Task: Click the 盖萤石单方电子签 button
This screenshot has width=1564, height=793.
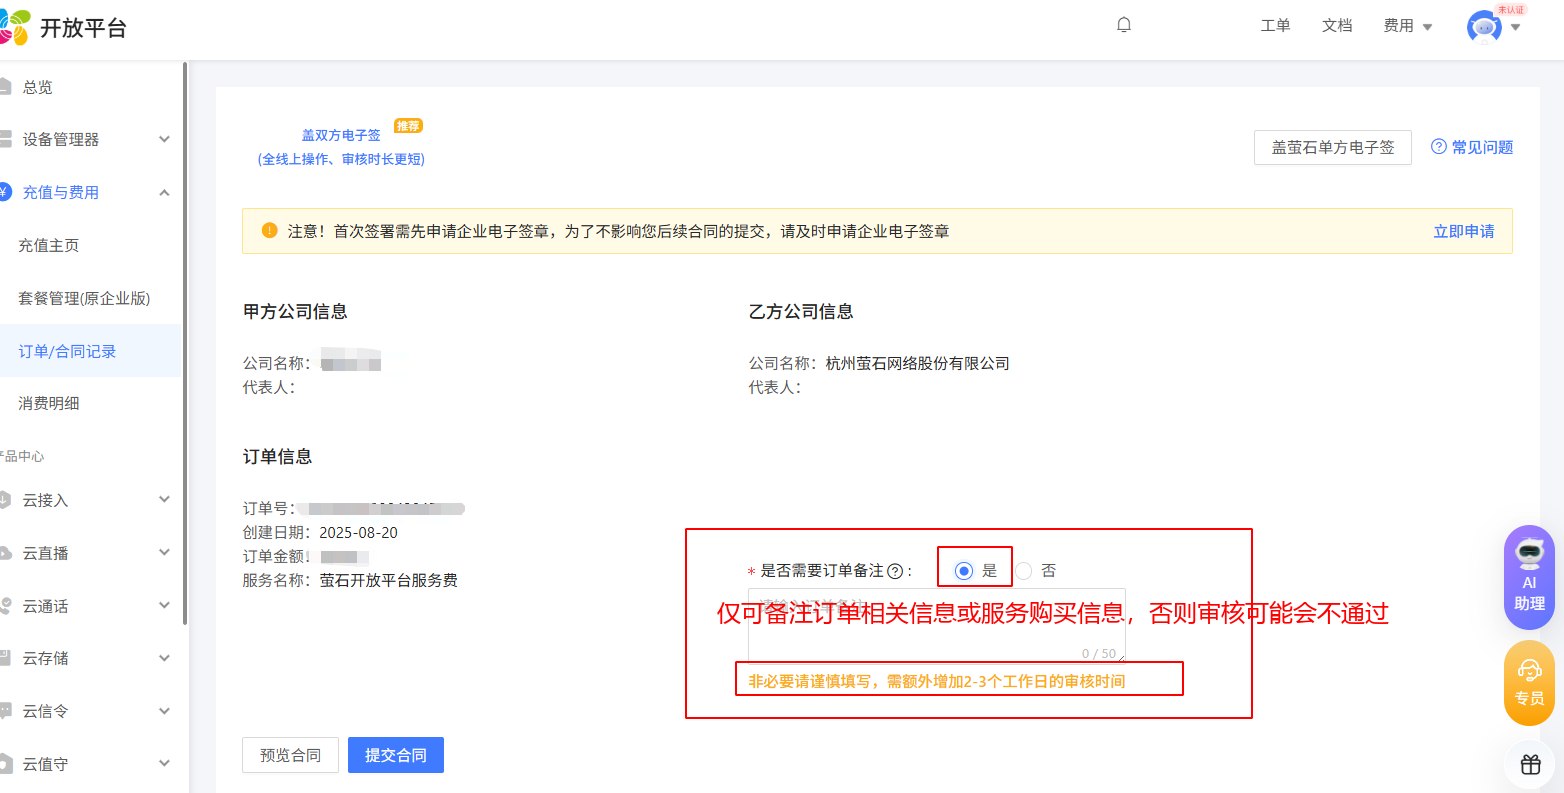Action: coord(1332,147)
